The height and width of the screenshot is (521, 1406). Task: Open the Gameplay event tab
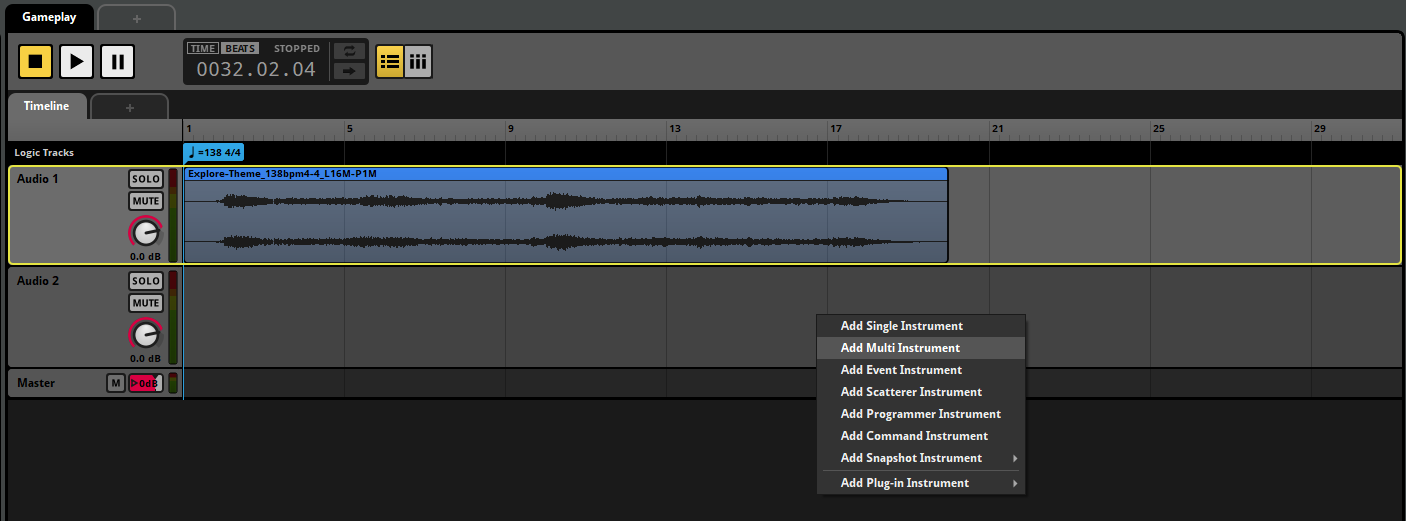click(x=50, y=17)
